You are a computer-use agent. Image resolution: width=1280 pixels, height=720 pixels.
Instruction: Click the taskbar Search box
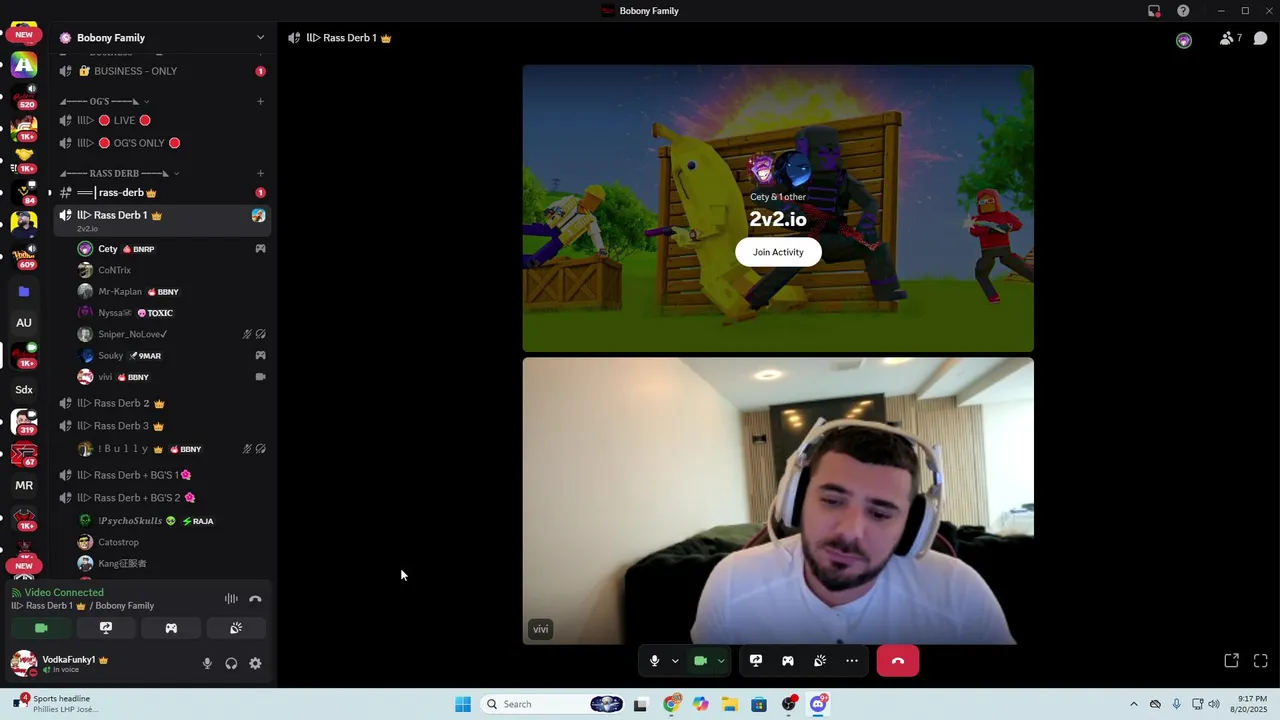[553, 704]
